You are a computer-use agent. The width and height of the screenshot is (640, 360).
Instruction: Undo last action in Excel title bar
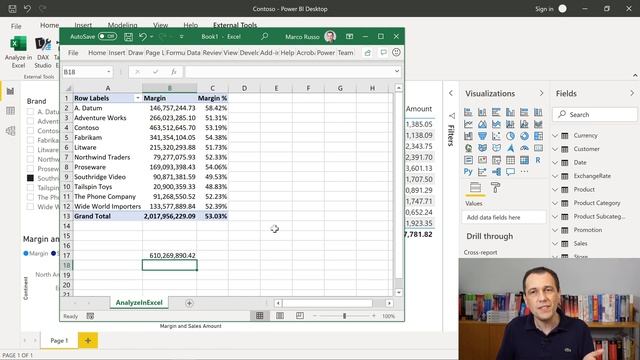(143, 37)
